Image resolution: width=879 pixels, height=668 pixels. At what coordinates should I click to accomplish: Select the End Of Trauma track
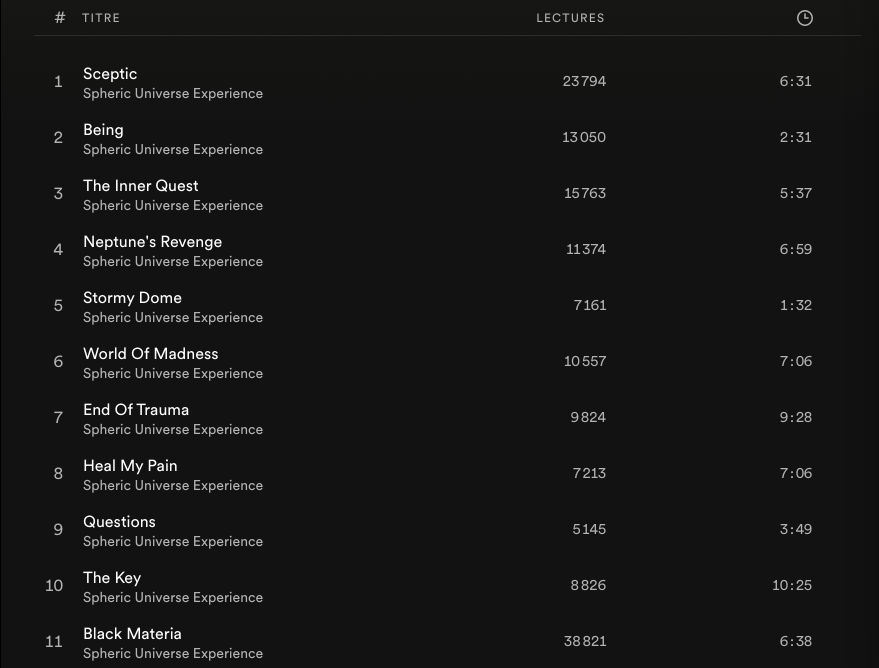[x=136, y=410]
